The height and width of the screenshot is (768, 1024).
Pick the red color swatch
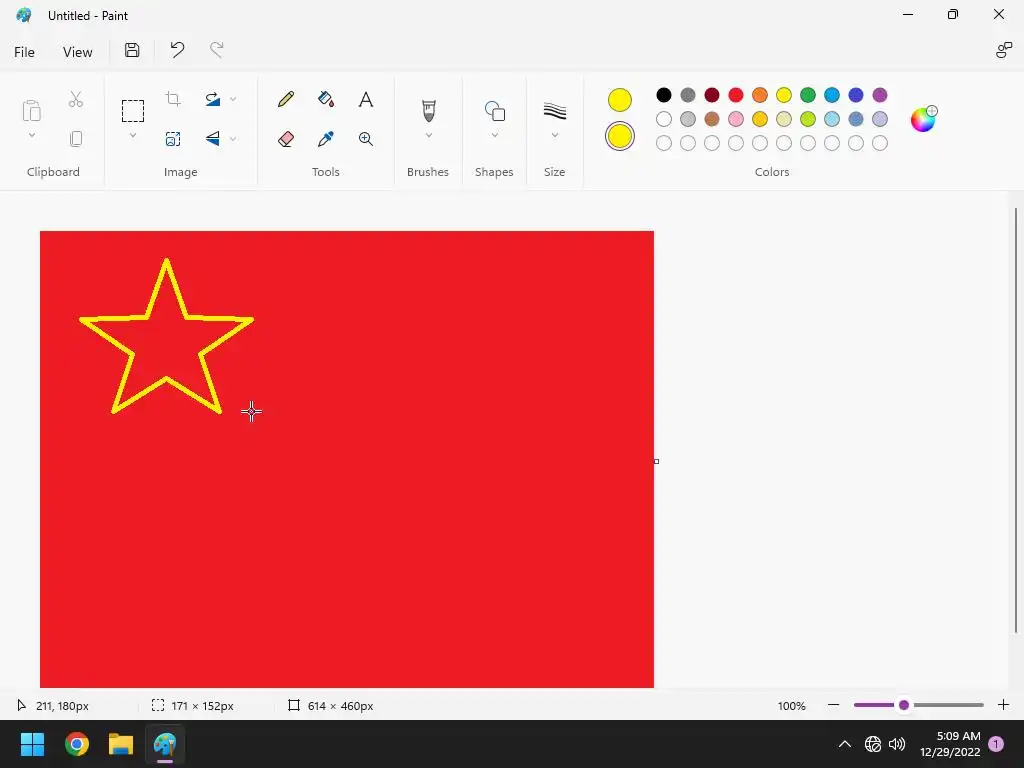736,95
